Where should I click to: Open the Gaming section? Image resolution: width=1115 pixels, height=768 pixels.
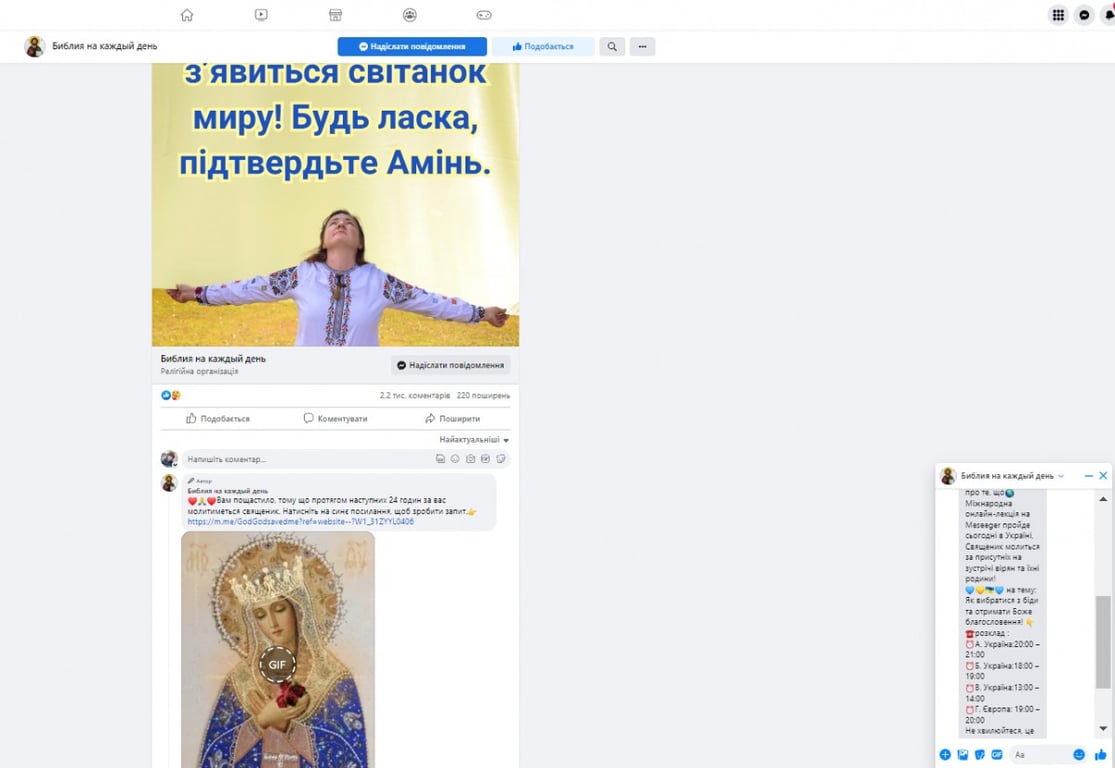483,15
